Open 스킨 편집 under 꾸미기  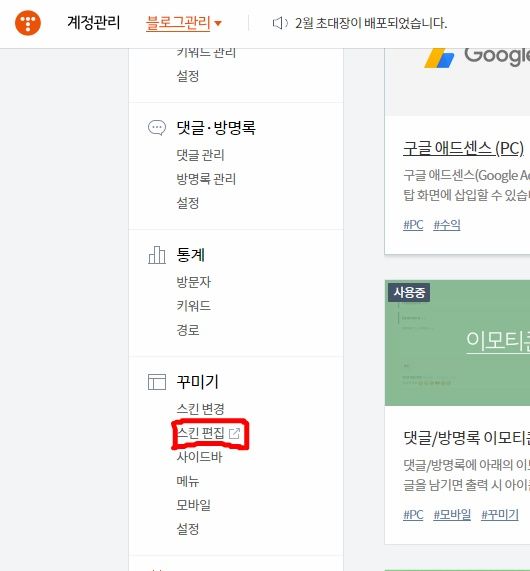pos(200,433)
